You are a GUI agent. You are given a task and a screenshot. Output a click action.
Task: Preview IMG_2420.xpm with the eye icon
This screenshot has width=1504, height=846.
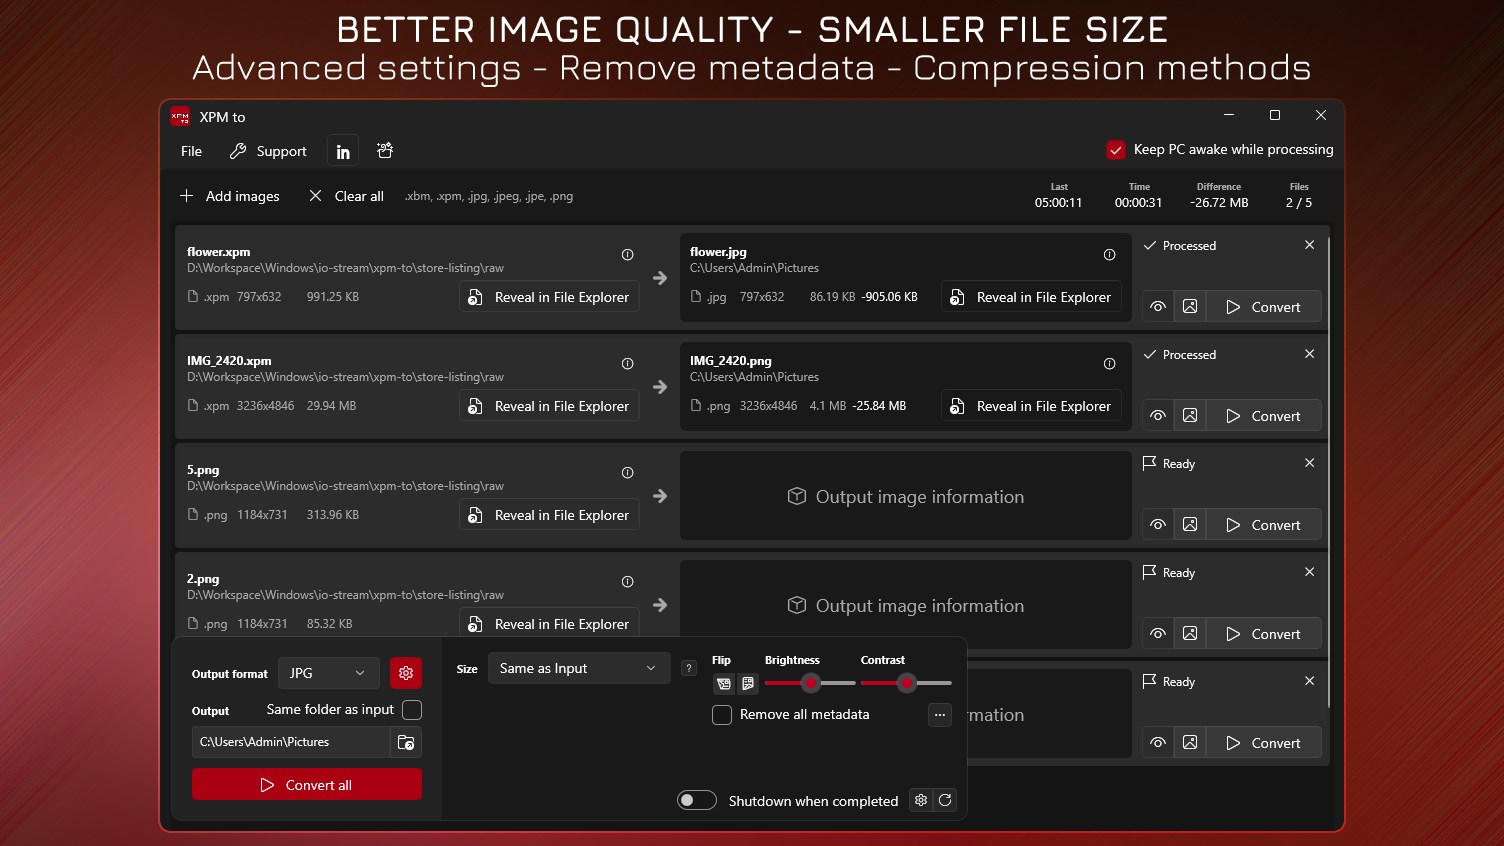(1158, 416)
